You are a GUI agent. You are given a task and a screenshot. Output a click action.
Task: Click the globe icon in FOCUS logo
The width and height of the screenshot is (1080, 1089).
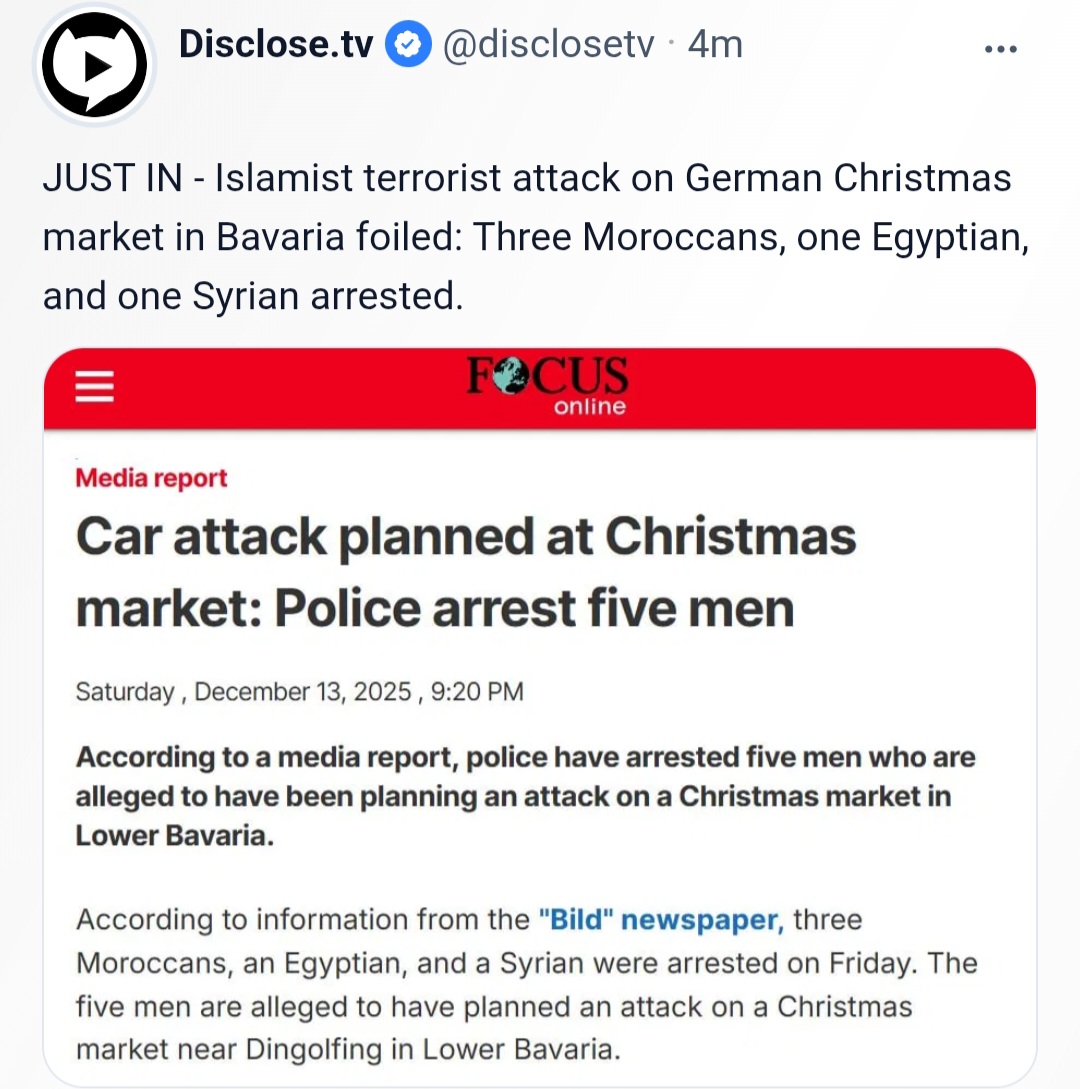click(514, 379)
